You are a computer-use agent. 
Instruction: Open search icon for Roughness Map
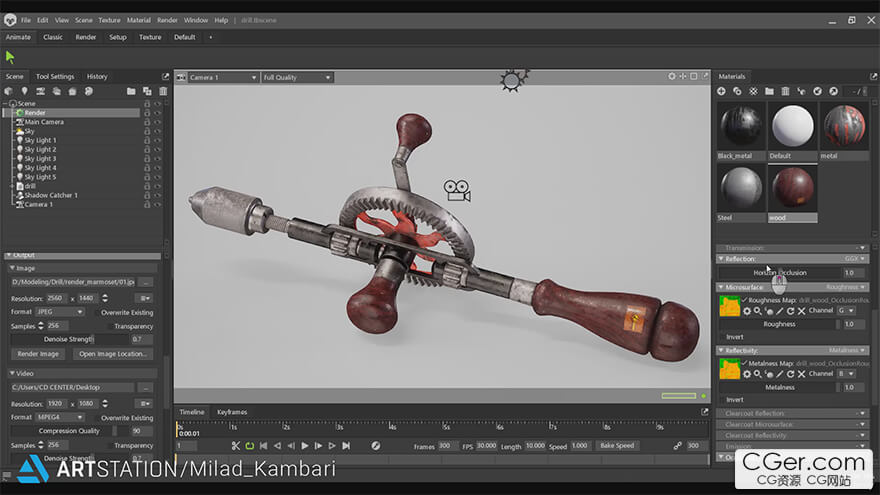(758, 311)
